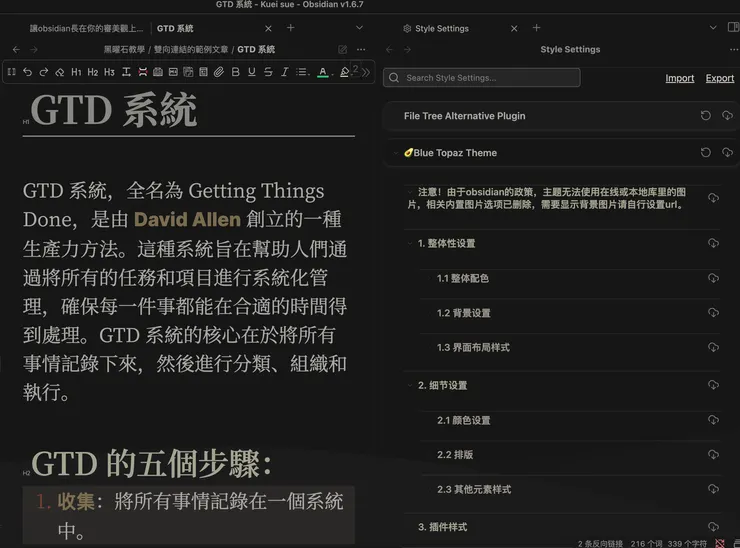Viewport: 740px width, 548px height.
Task: Open the right pane tab list dropdown
Action: 713,28
